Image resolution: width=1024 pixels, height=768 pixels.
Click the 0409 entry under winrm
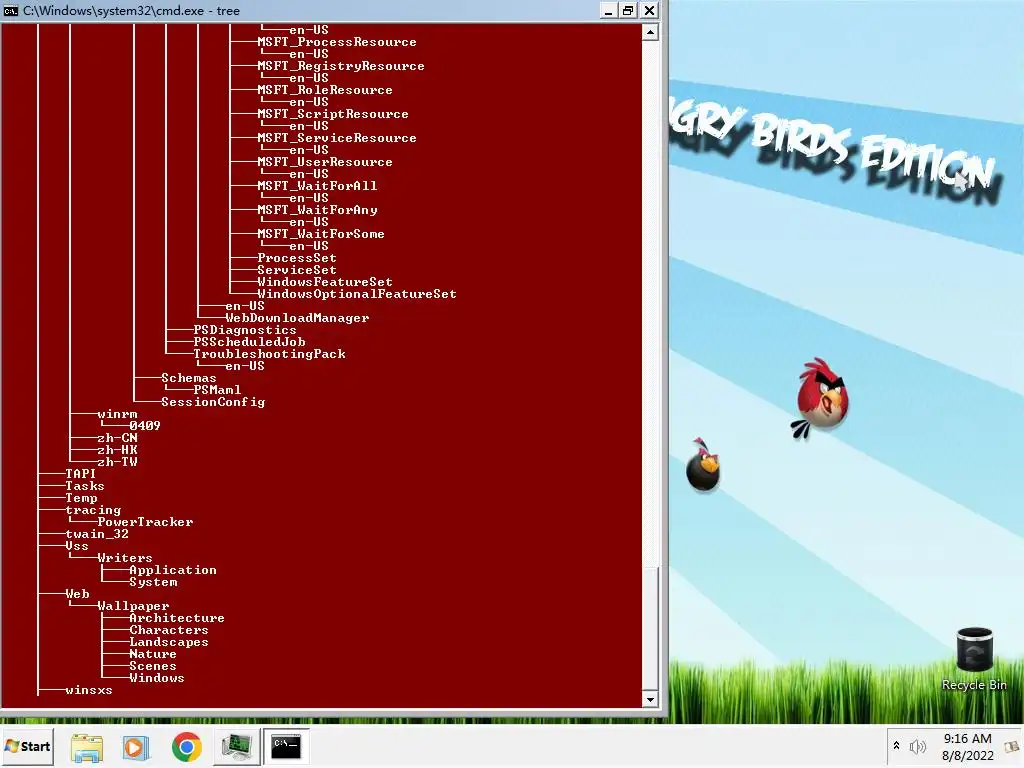click(x=144, y=426)
